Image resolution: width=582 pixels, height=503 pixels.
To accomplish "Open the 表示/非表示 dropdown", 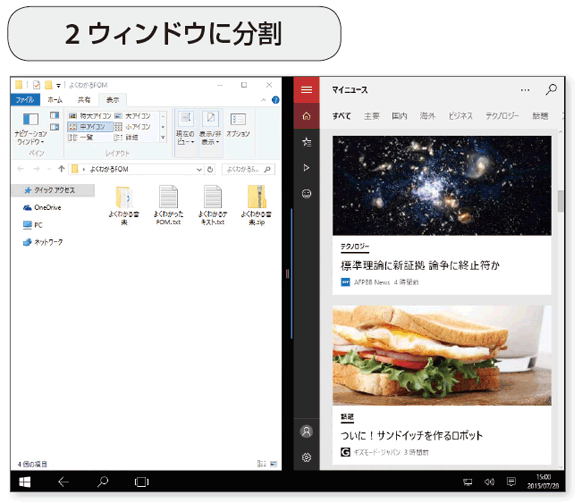I will 210,128.
